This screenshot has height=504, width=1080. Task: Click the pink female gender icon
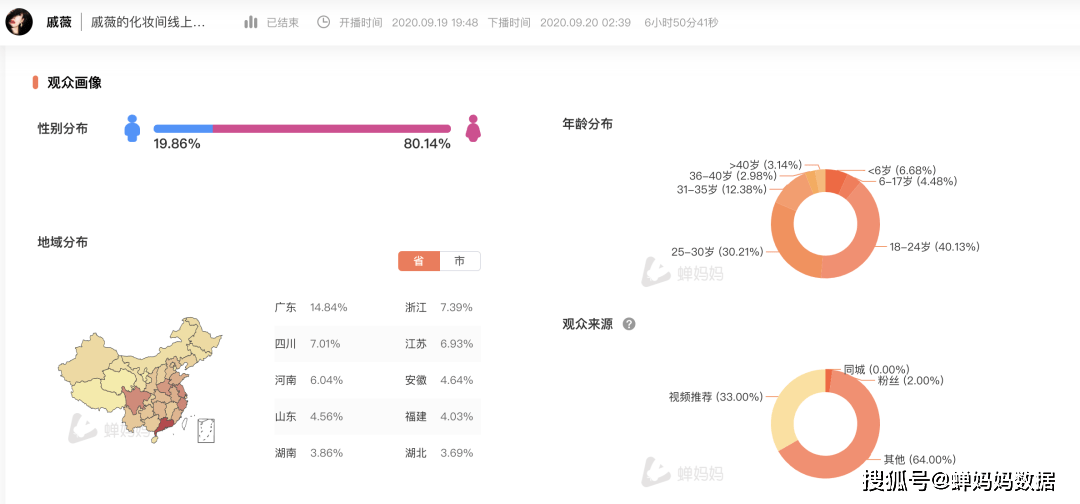pos(472,128)
